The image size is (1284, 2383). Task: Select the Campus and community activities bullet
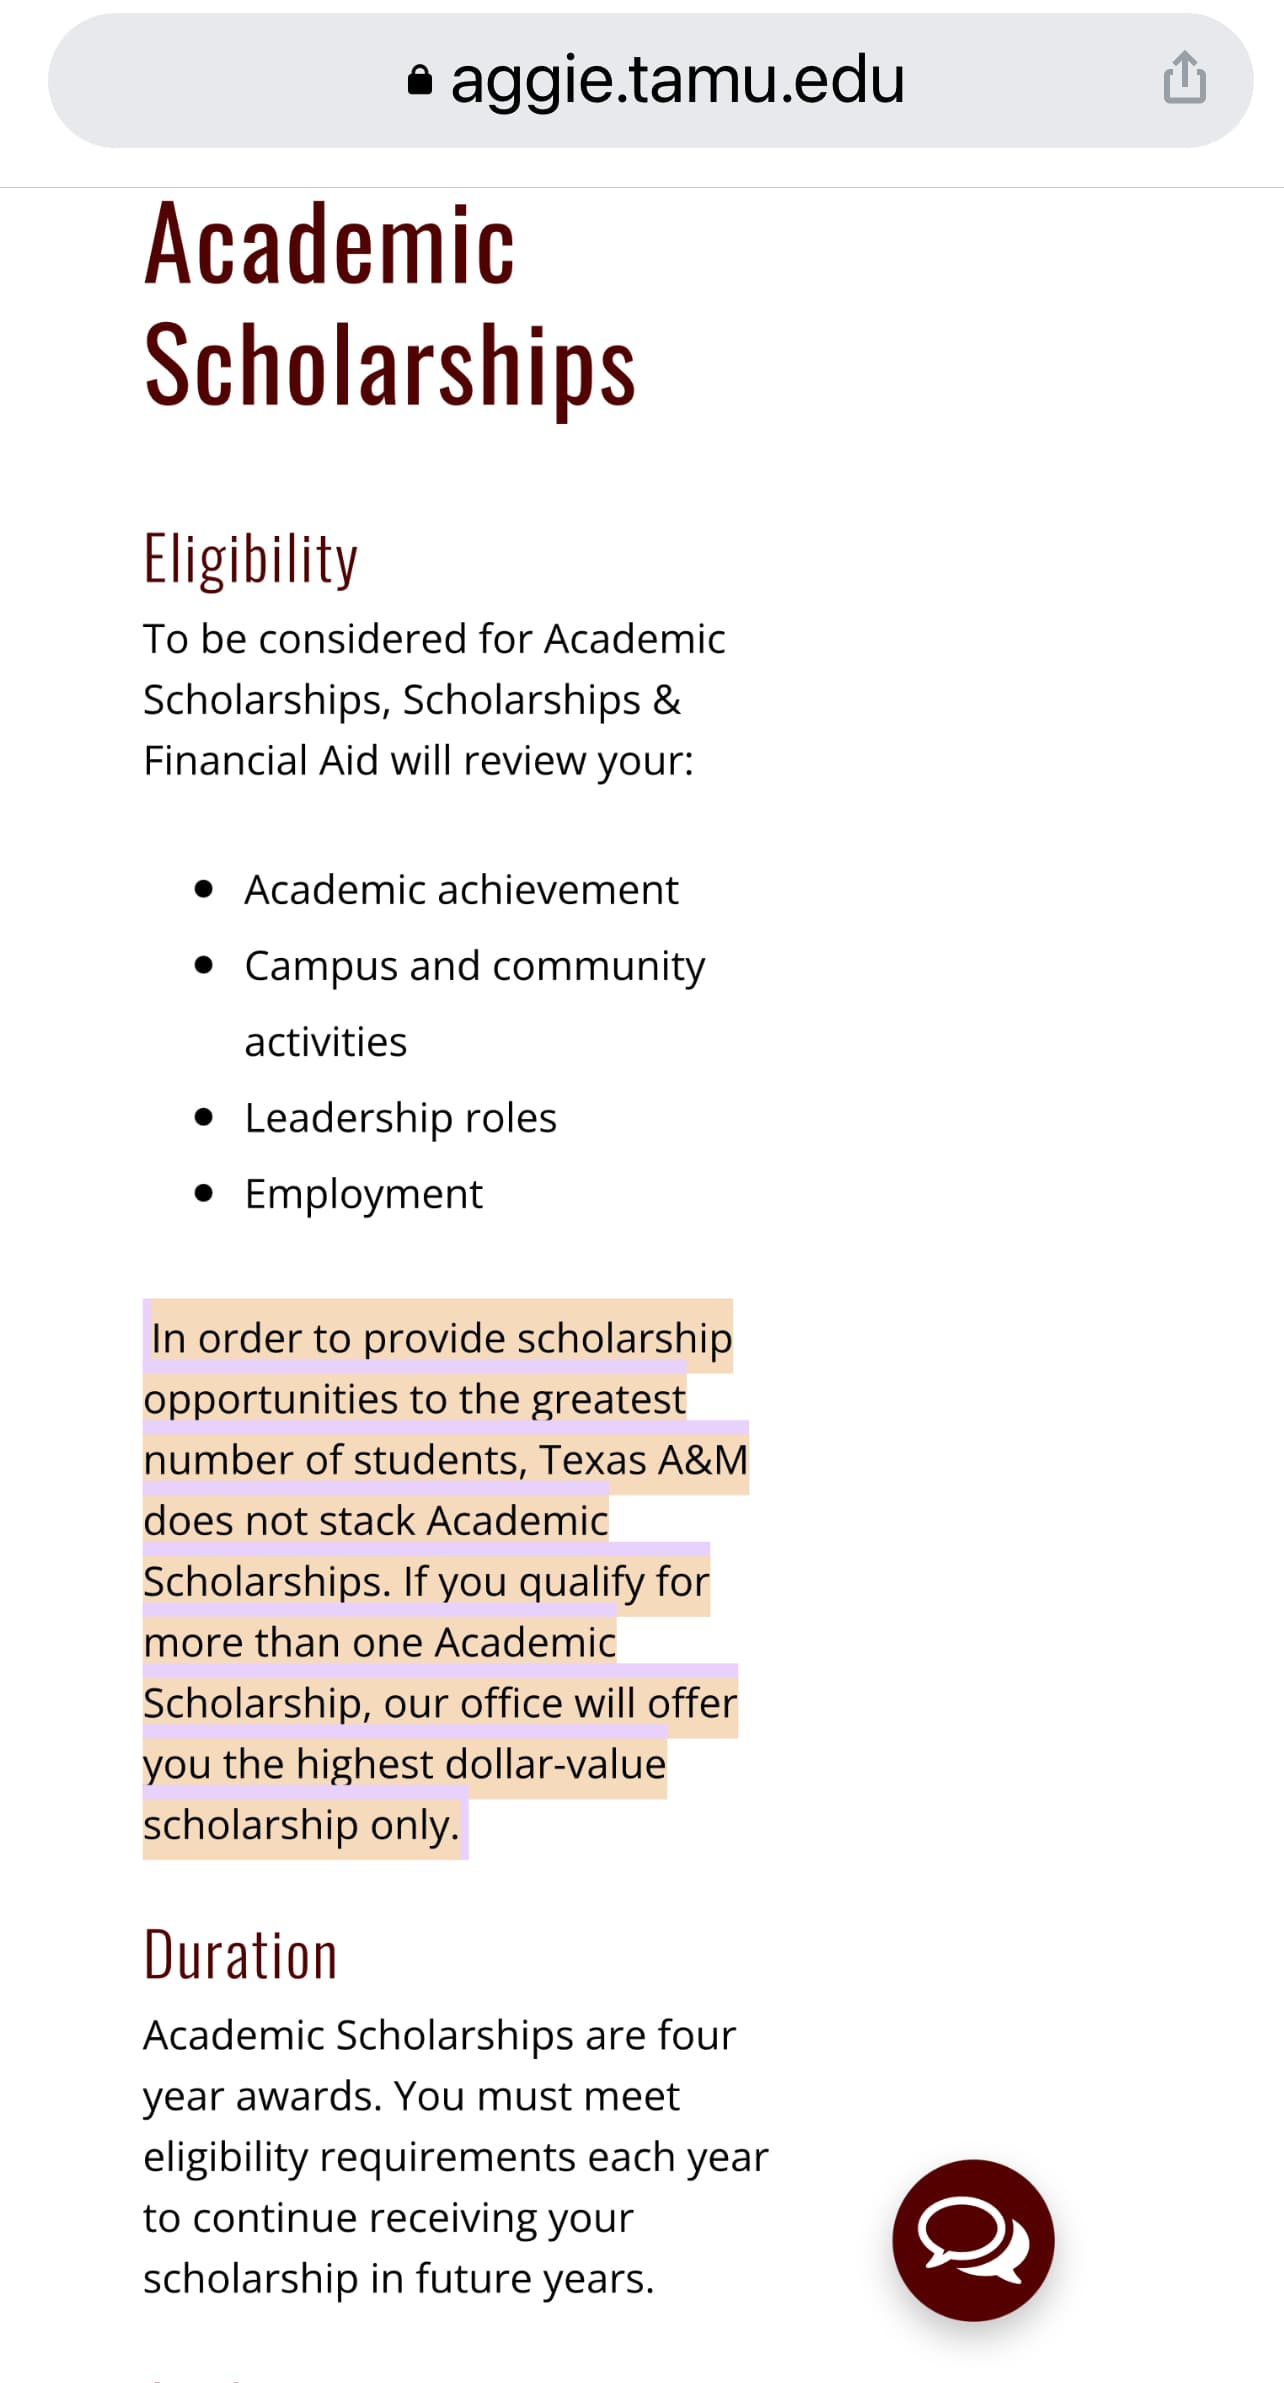(474, 1003)
